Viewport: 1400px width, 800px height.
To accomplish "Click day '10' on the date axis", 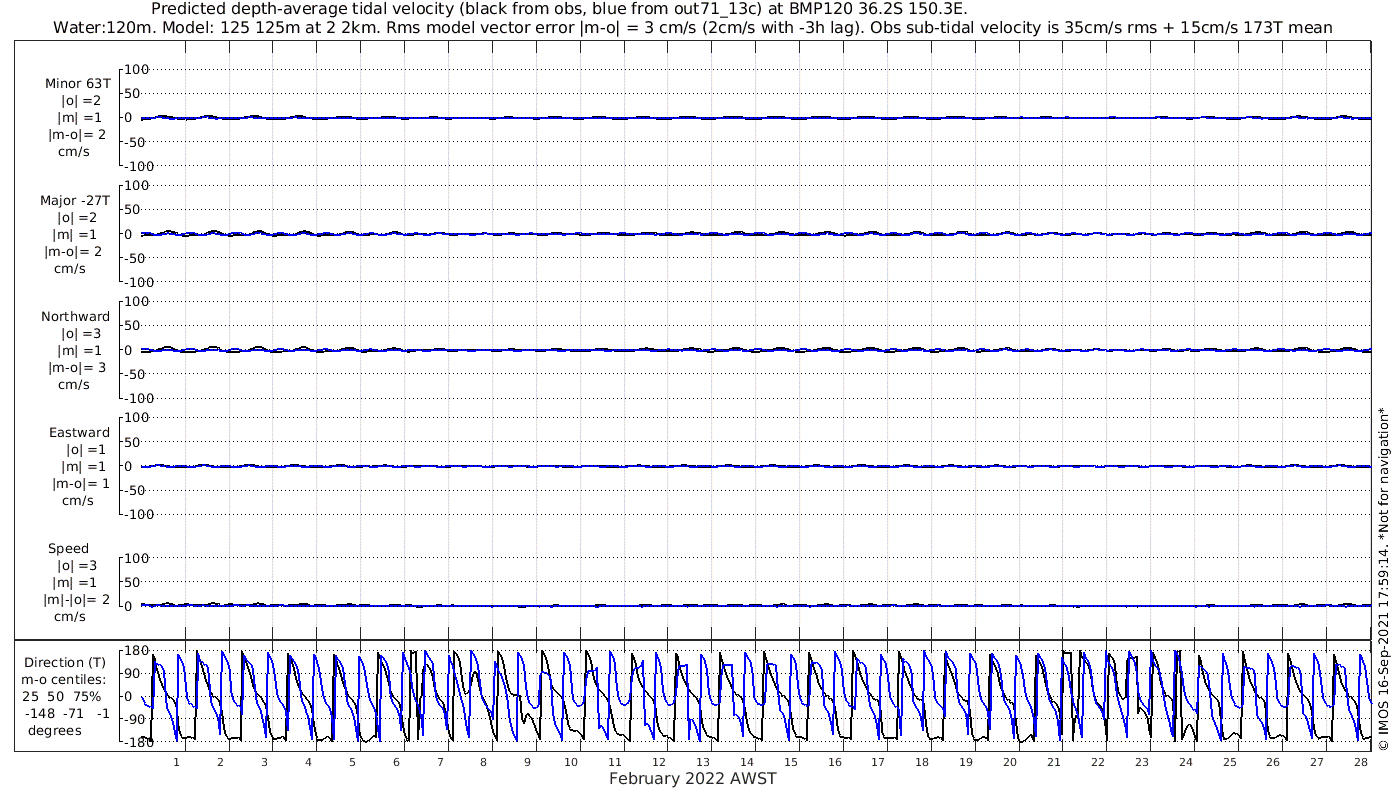I will 571,762.
